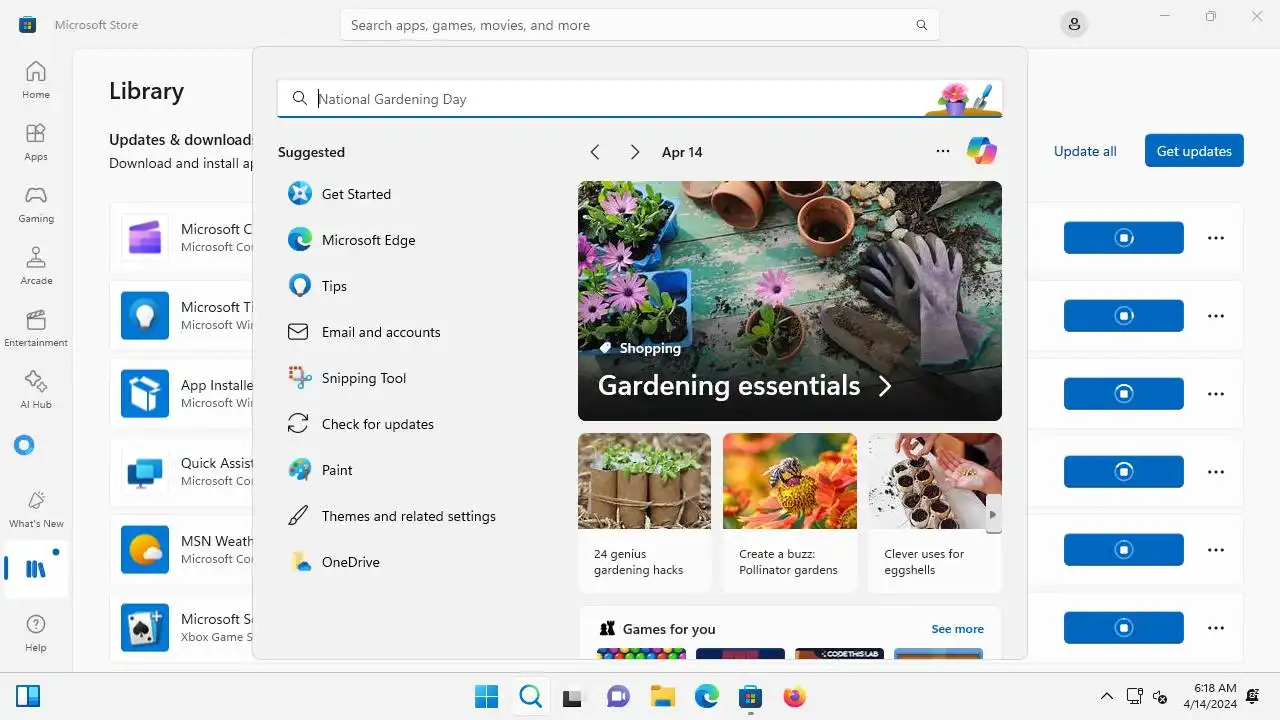Click Update all link
The width and height of the screenshot is (1280, 720).
click(x=1085, y=151)
